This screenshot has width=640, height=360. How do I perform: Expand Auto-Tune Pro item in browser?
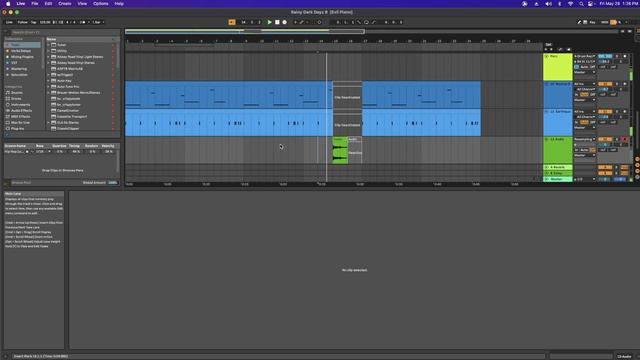pyautogui.click(x=48, y=87)
